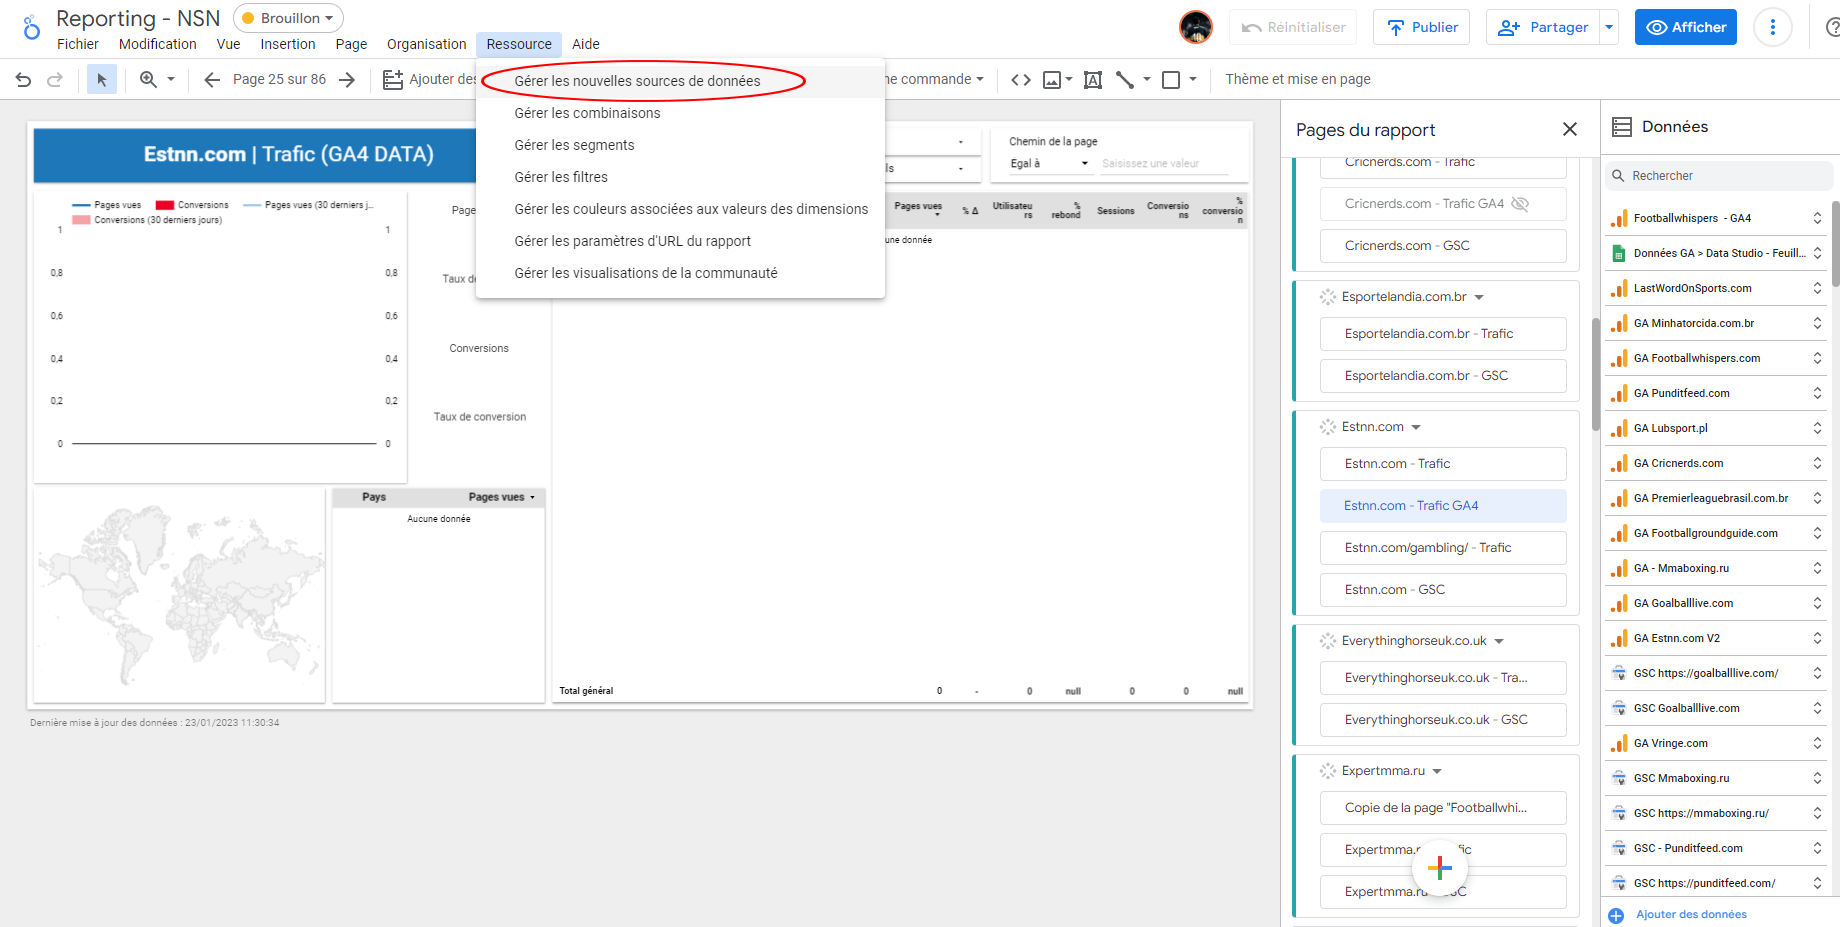Click the redo arrow icon
1840x927 pixels.
(55, 80)
